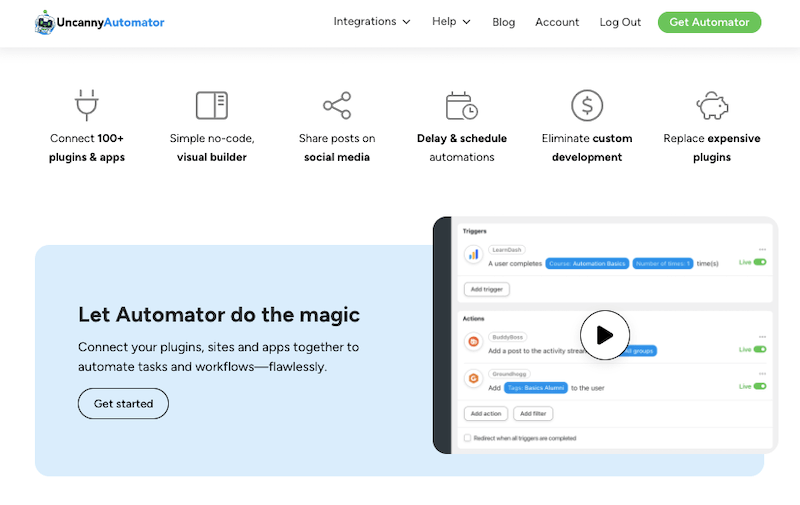Click the Let Automator do the magic heading
Image resolution: width=800 pixels, height=505 pixels.
coord(219,315)
